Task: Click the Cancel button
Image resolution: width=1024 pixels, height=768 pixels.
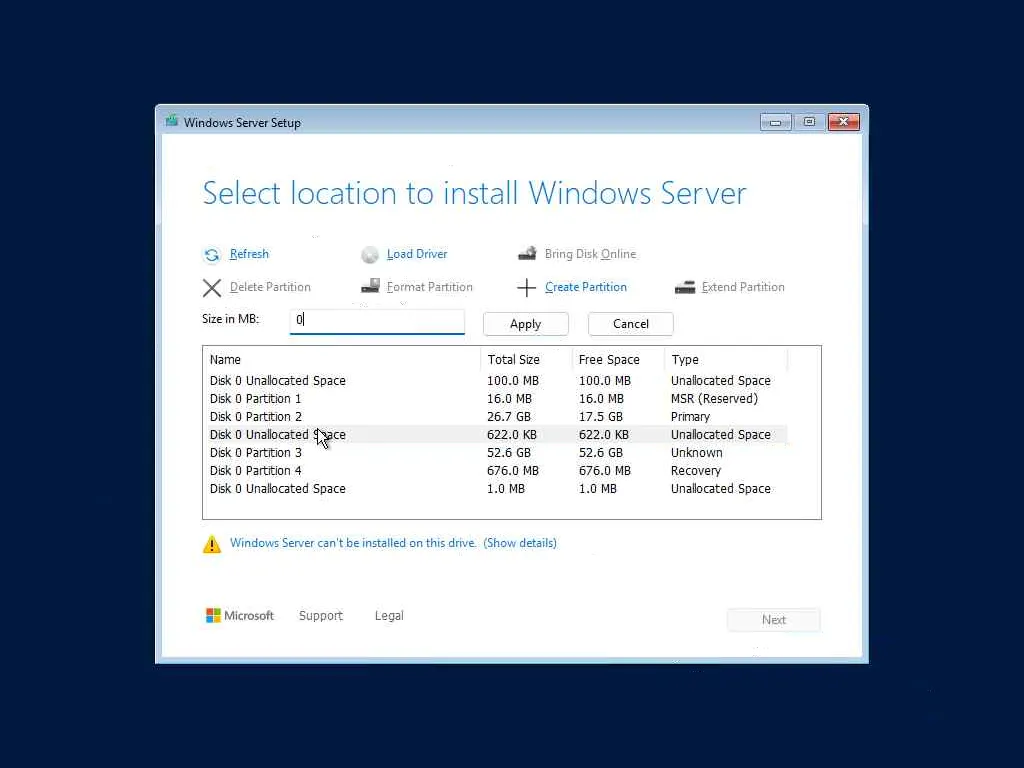Action: [x=631, y=324]
